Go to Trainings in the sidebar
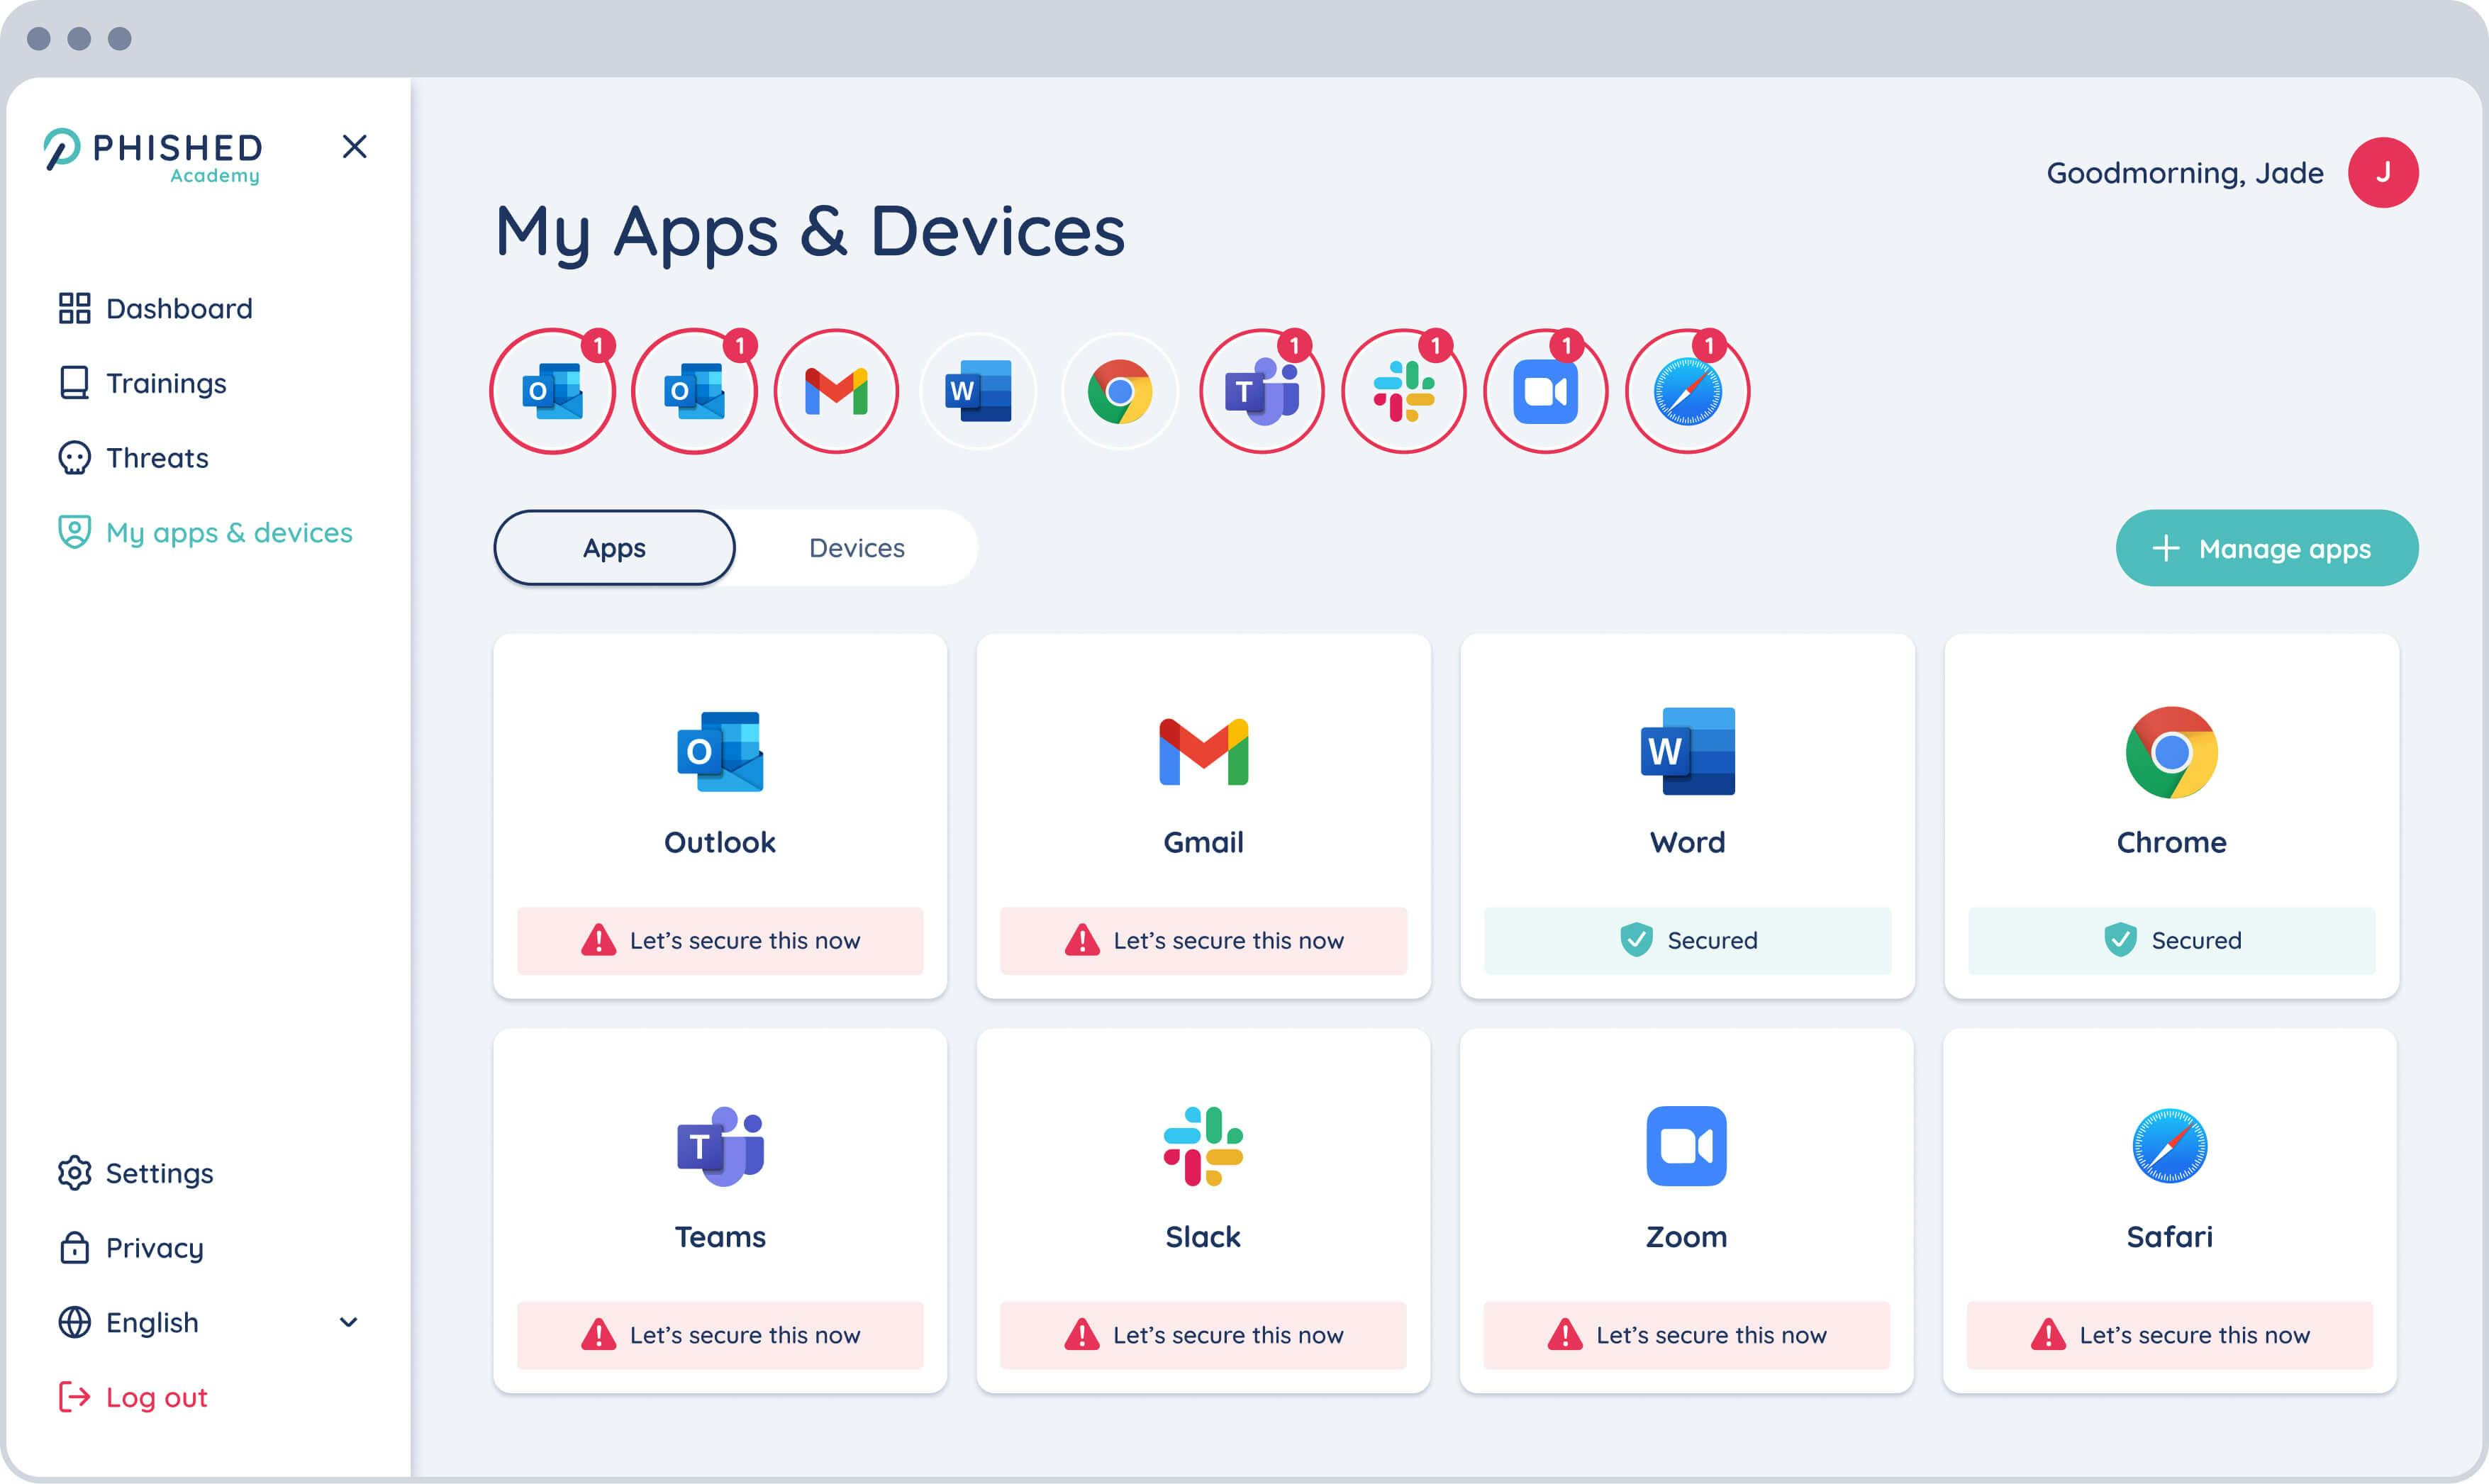The image size is (2489, 1484). tap(142, 383)
